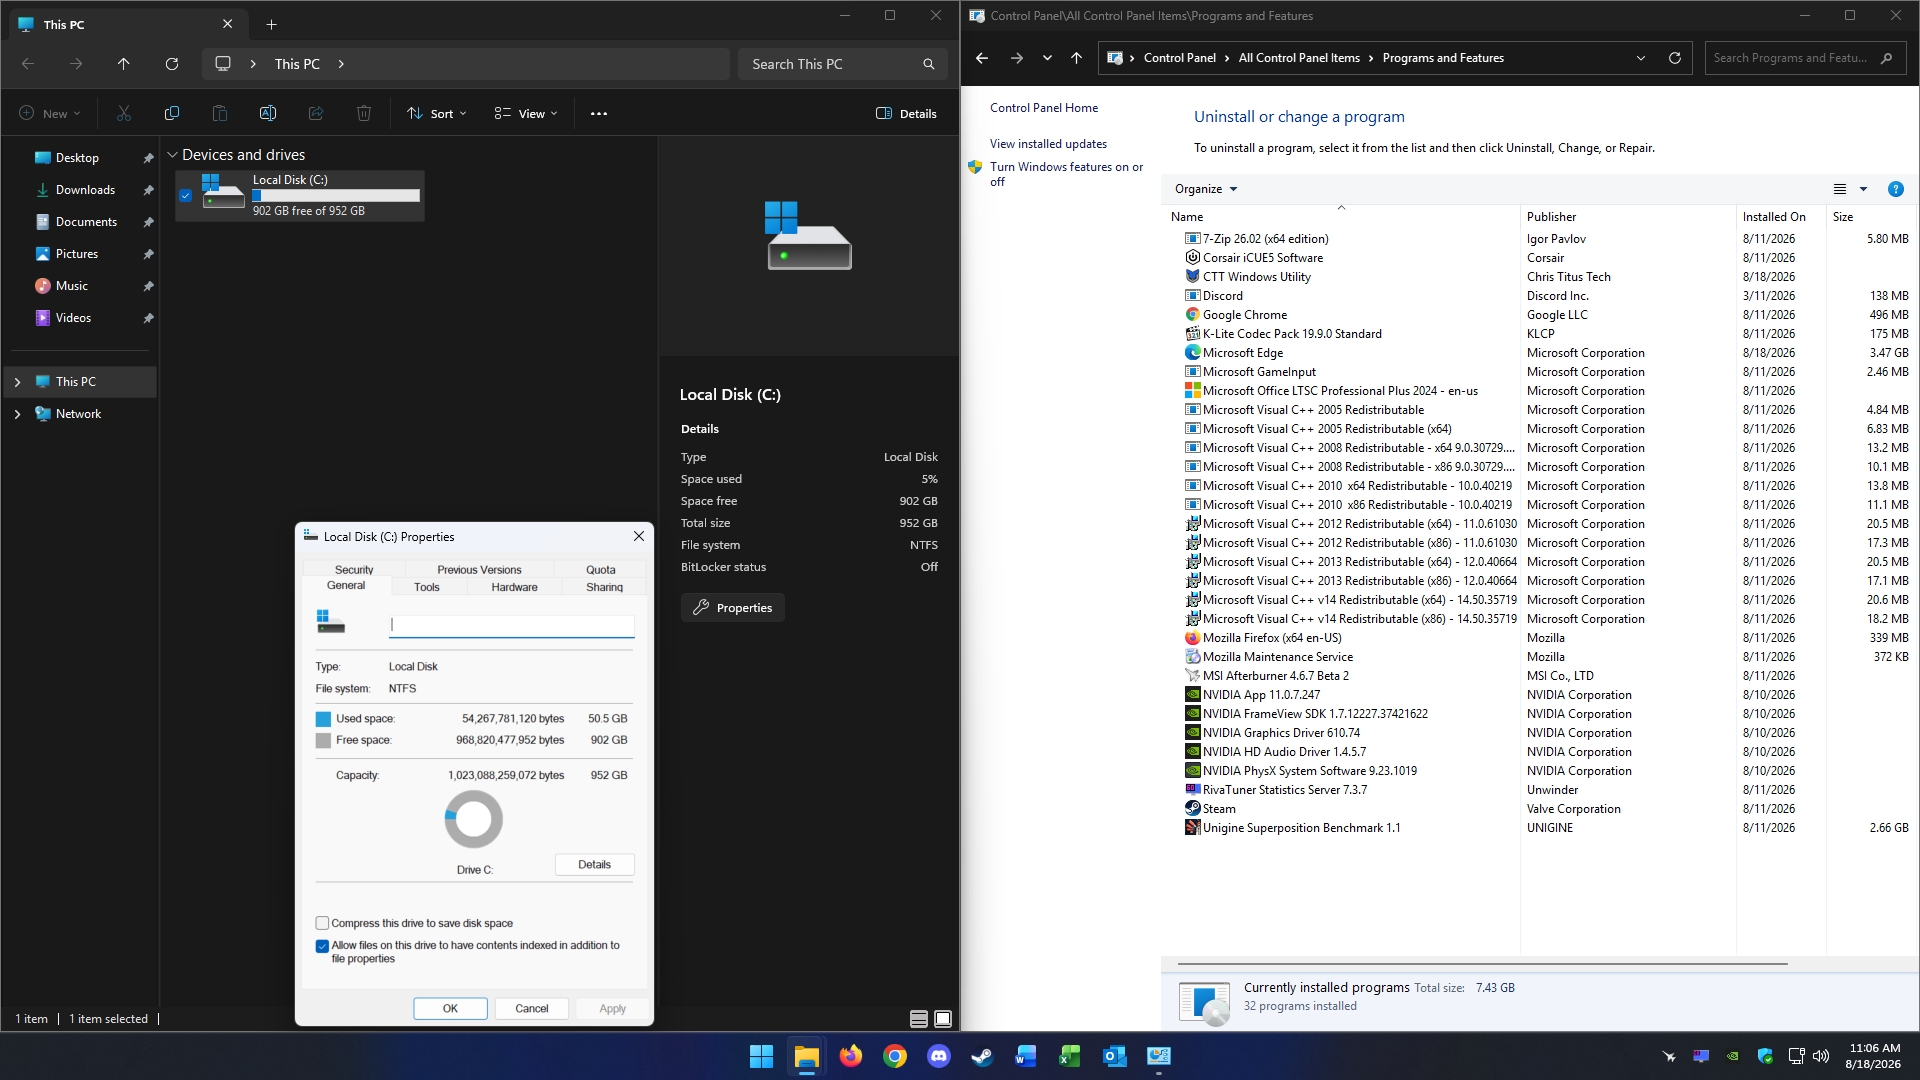Switch to the Hardware tab in Properties
The image size is (1920, 1080).
pyautogui.click(x=515, y=587)
